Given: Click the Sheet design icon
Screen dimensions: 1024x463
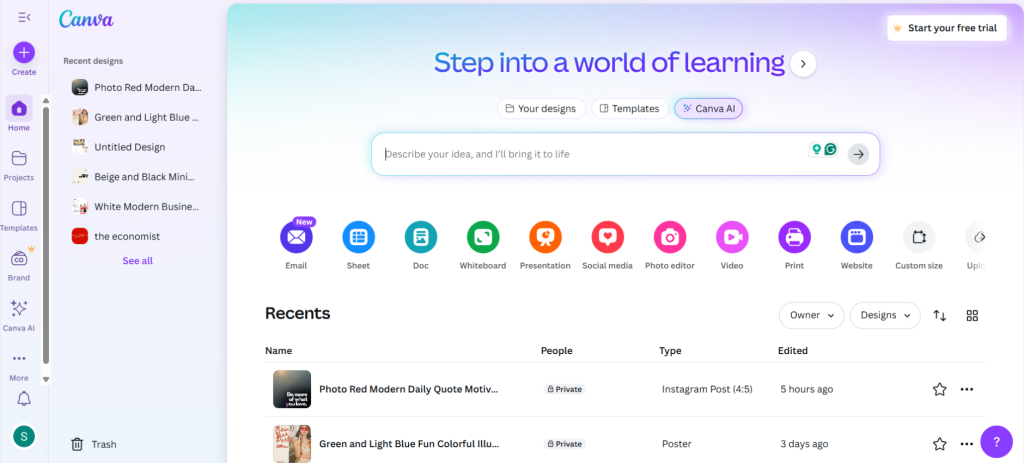Looking at the screenshot, I should coord(358,238).
